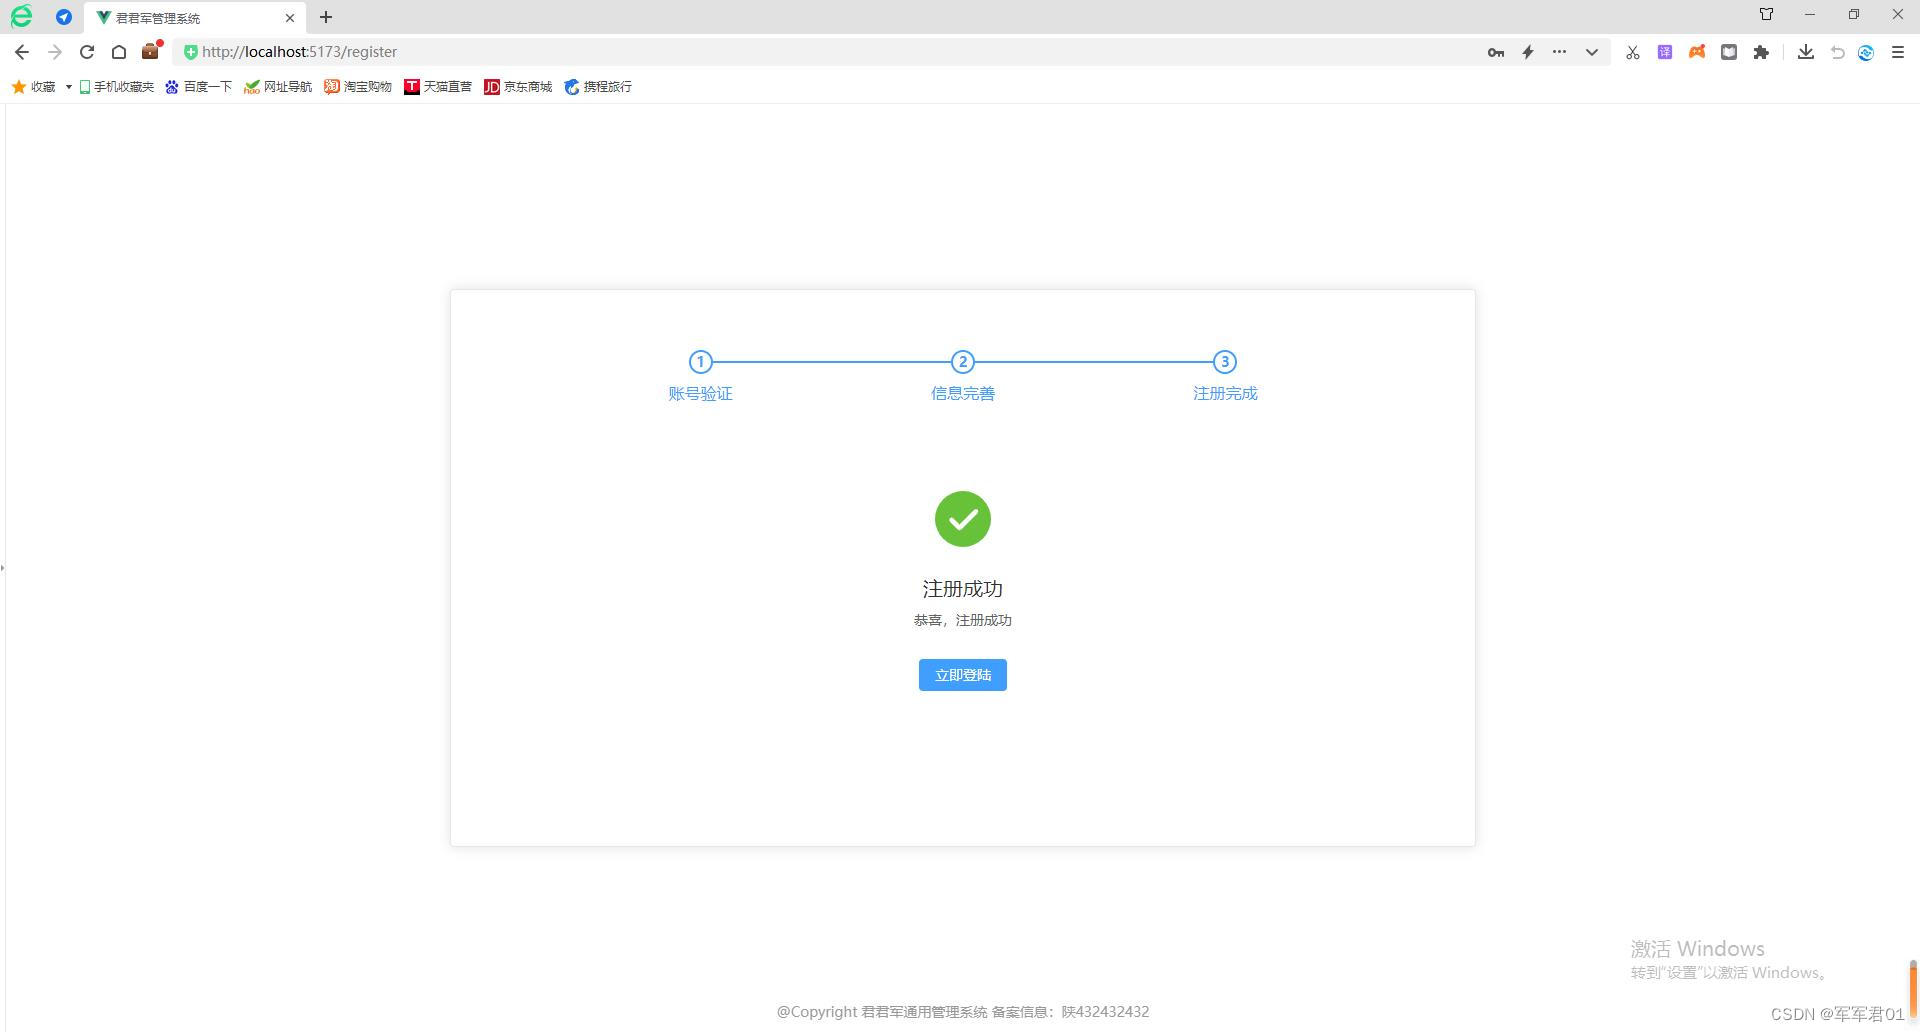
Task: Click the 账号验证 step label
Action: point(700,394)
